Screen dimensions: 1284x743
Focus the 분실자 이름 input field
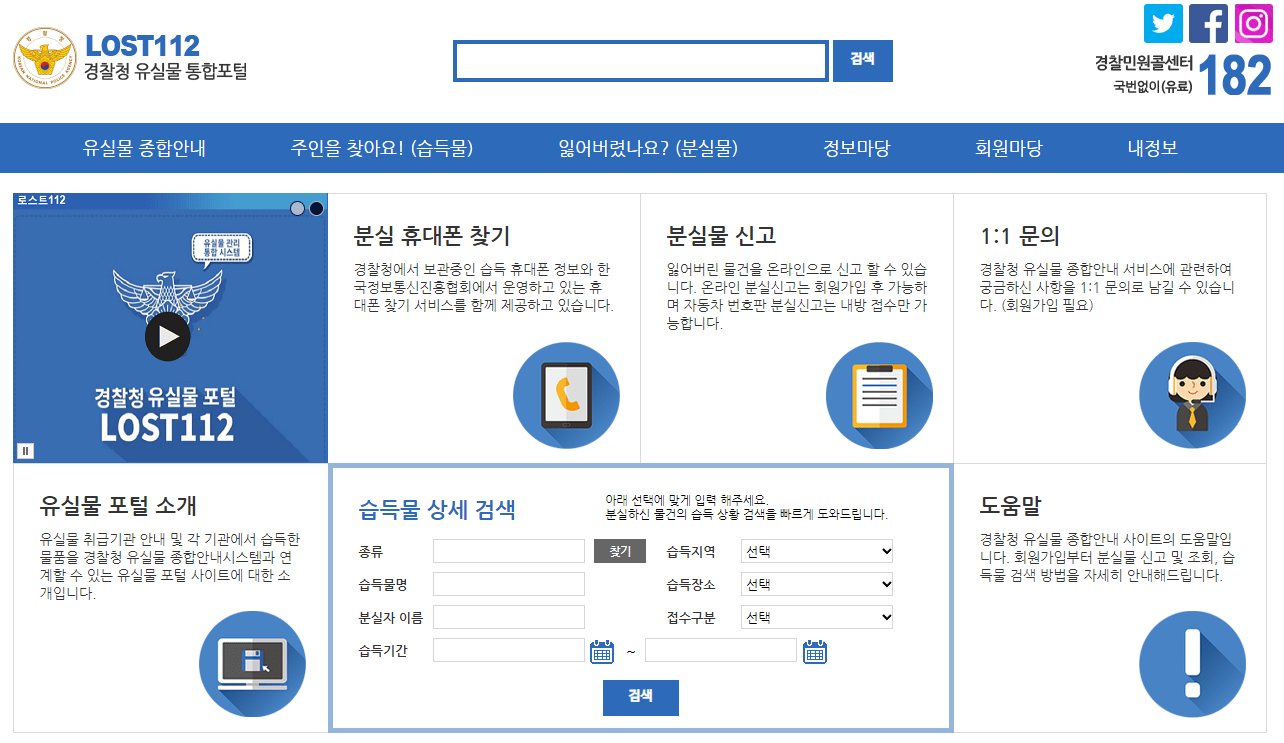click(x=509, y=617)
